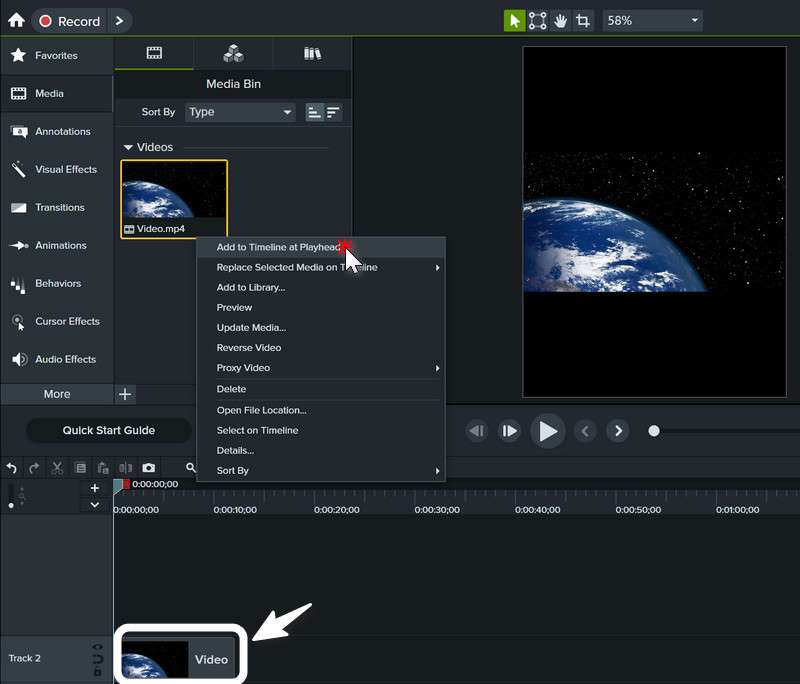Split media using the split icon
Image resolution: width=800 pixels, height=684 pixels.
pos(126,468)
